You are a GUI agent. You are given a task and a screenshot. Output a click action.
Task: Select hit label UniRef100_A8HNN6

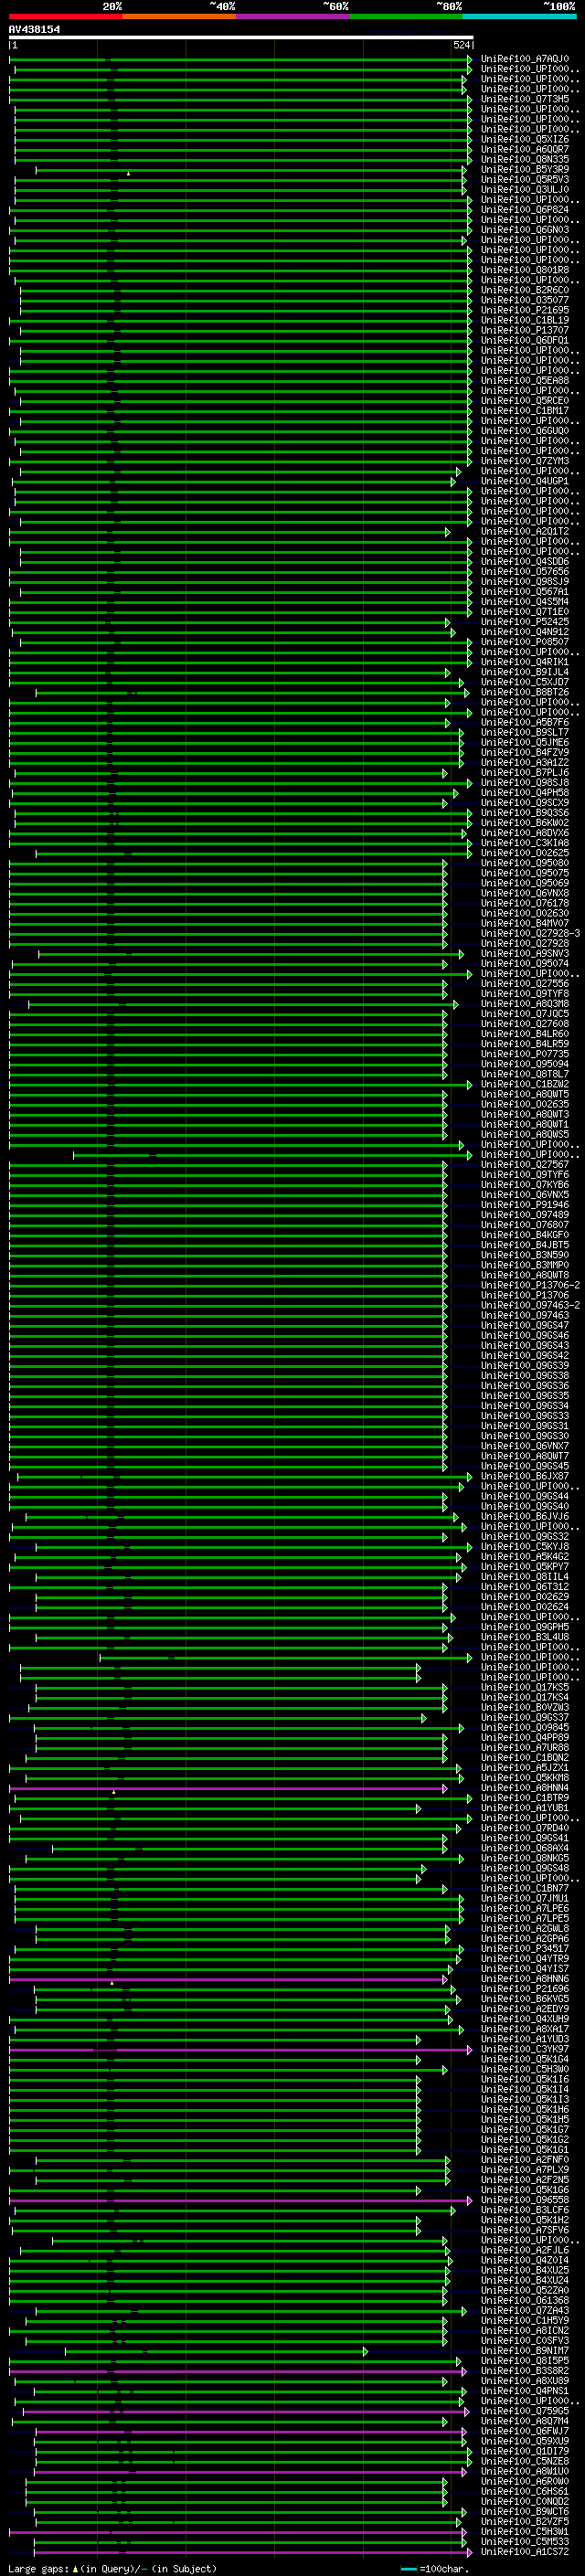pos(525,1979)
